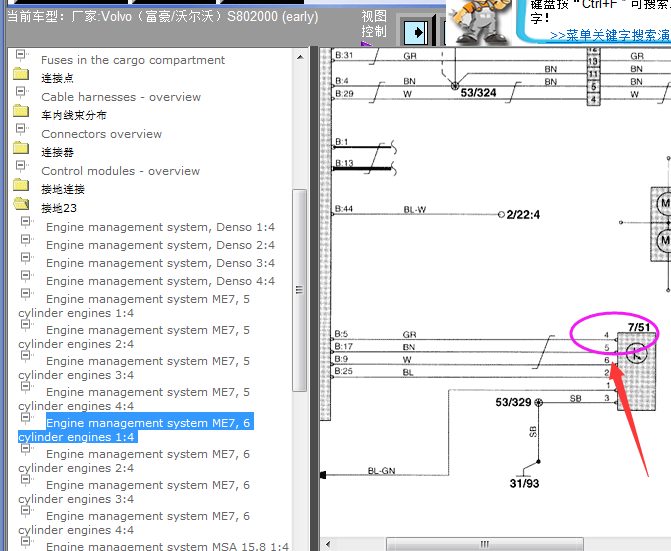Click splice label 53/329 in diagram
This screenshot has height=551, width=671.
pyautogui.click(x=513, y=403)
